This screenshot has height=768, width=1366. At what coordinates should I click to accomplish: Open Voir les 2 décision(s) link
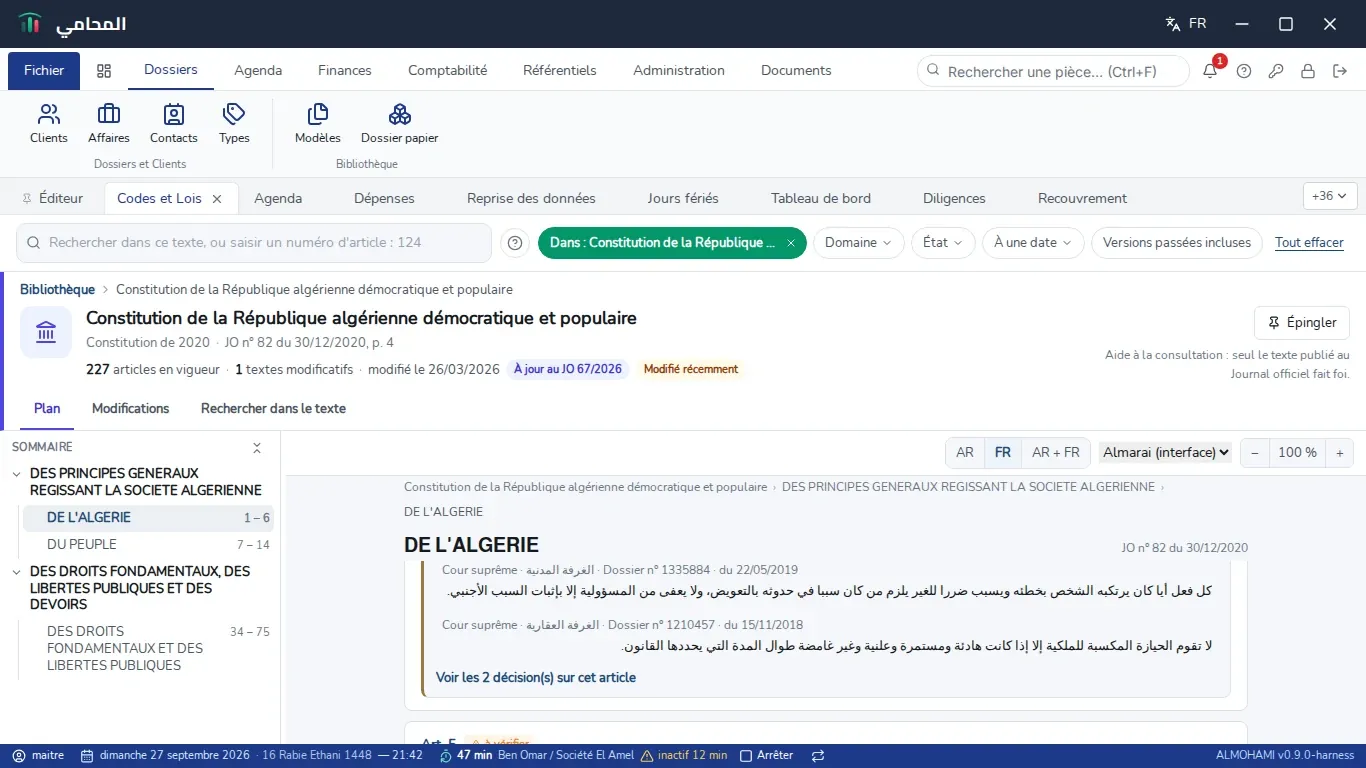[x=536, y=678]
